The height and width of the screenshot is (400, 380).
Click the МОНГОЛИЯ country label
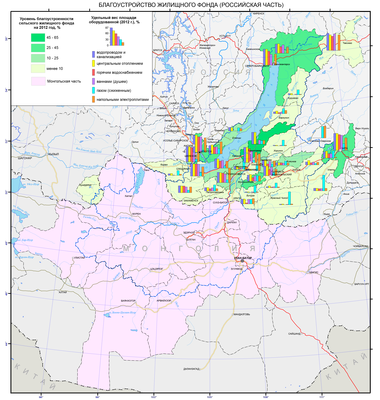tap(189, 248)
